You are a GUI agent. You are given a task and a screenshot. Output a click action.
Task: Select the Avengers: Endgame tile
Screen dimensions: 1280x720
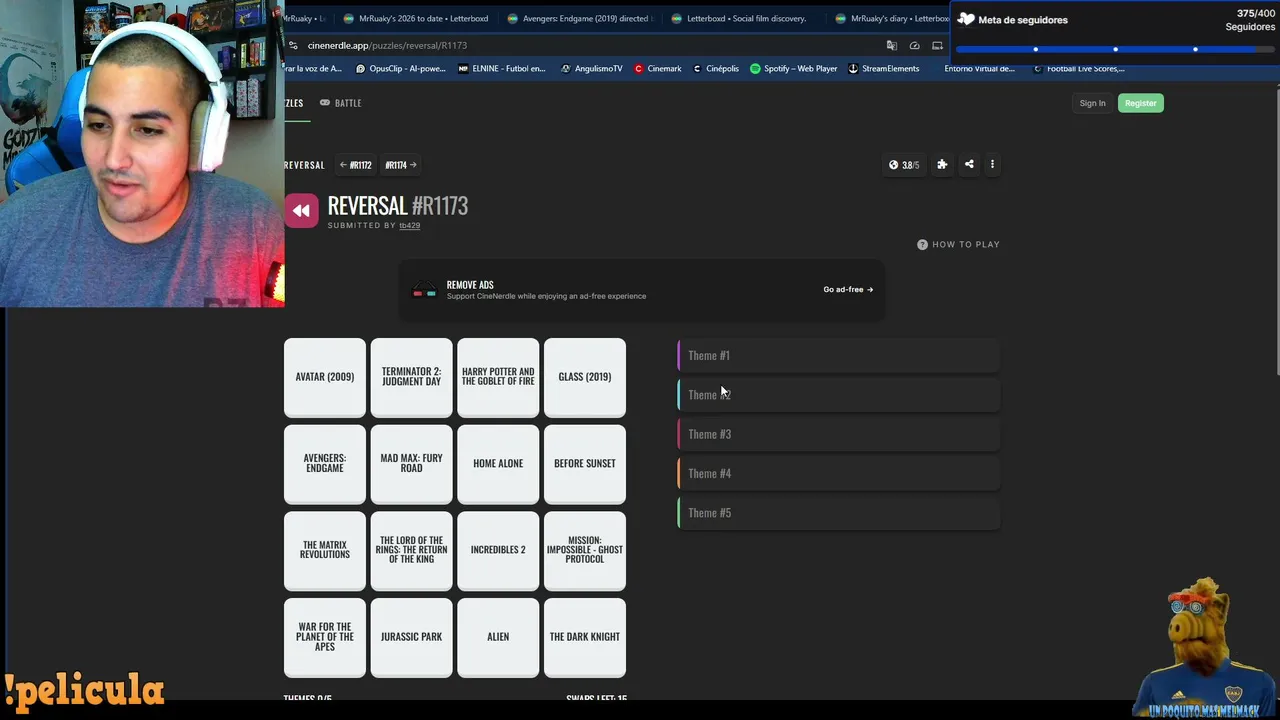(325, 464)
